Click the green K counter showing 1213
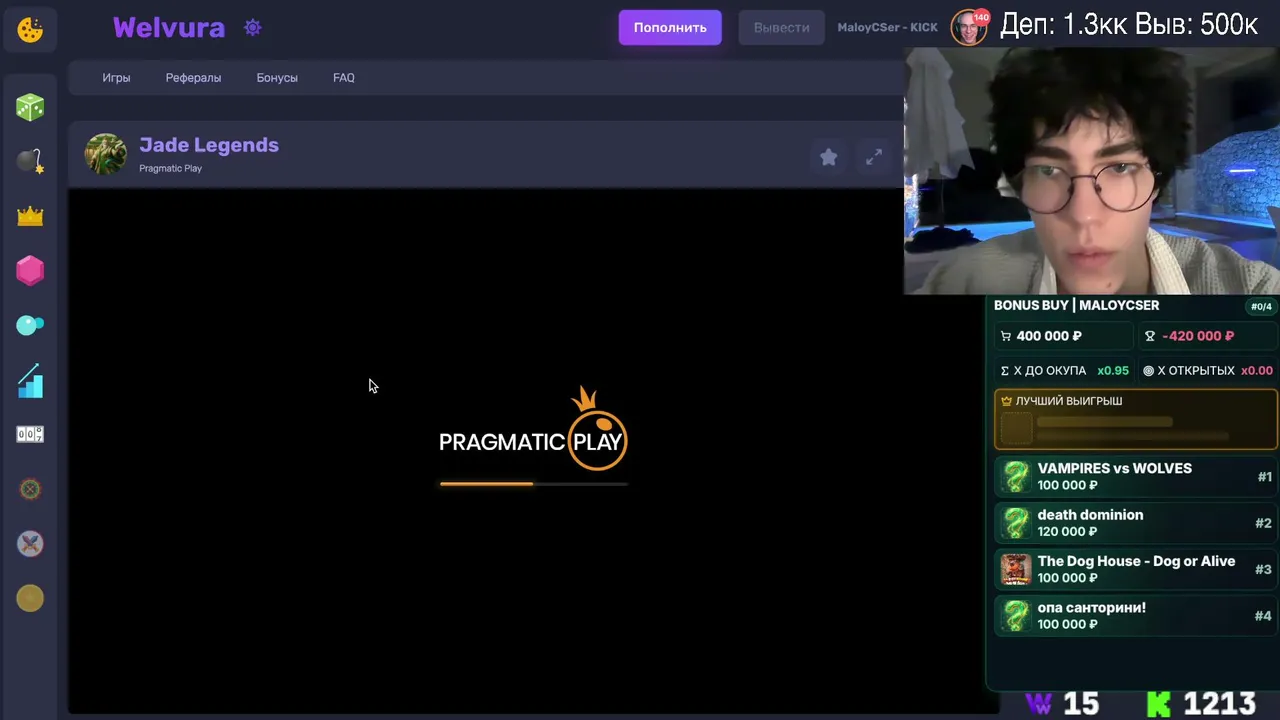1280x720 pixels. (1201, 704)
